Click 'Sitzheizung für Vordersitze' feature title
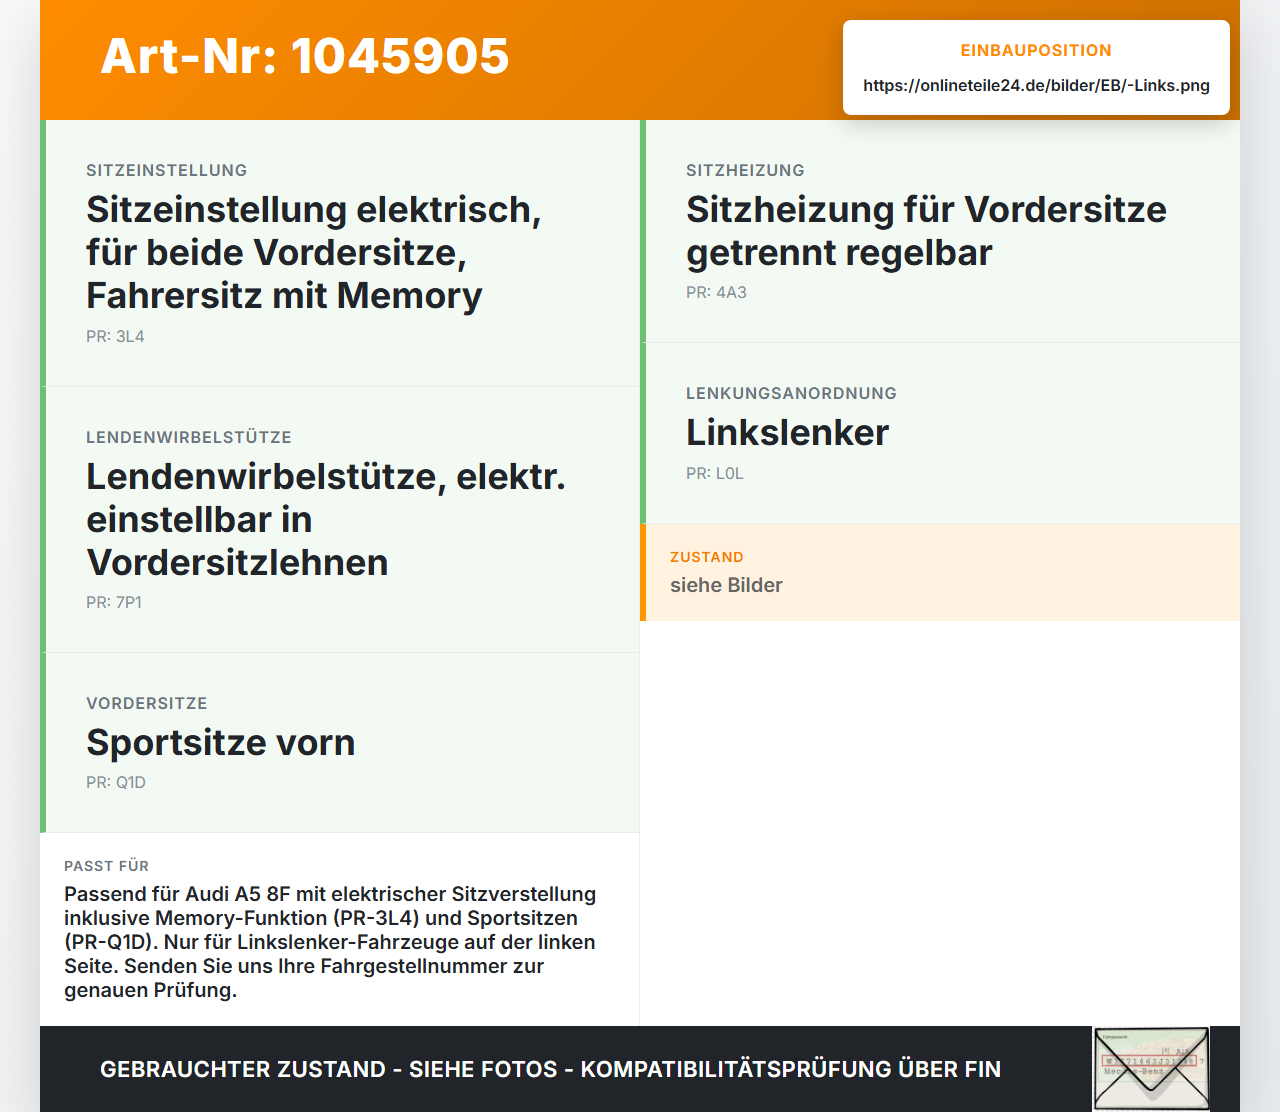The width and height of the screenshot is (1280, 1113). [x=926, y=231]
